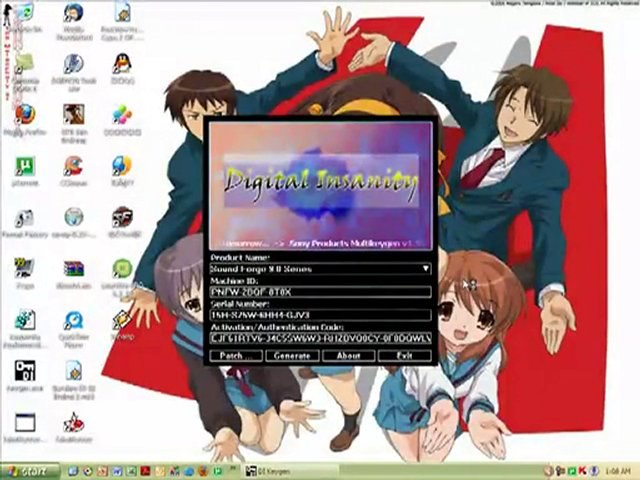
Task: Open the GTA San Andreas desktop icon
Action: pos(74,115)
